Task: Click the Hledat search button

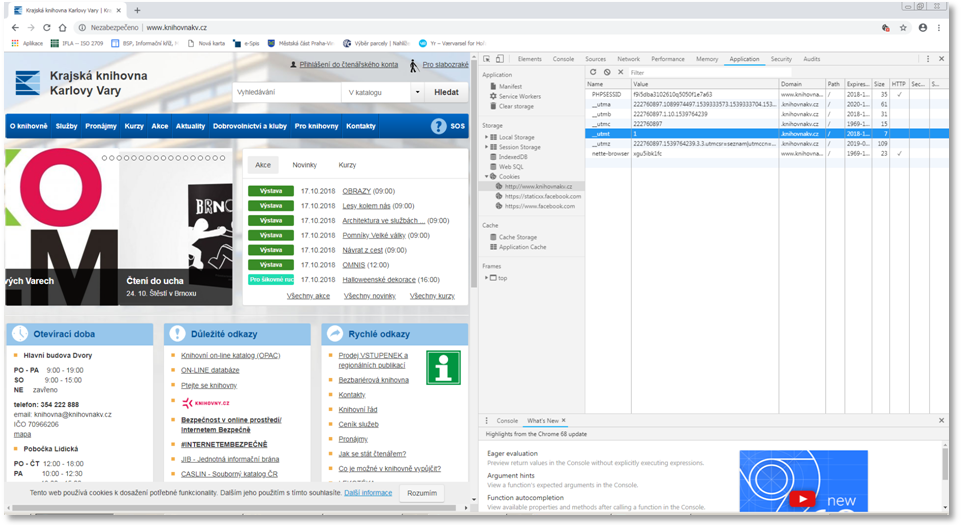Action: [x=446, y=93]
